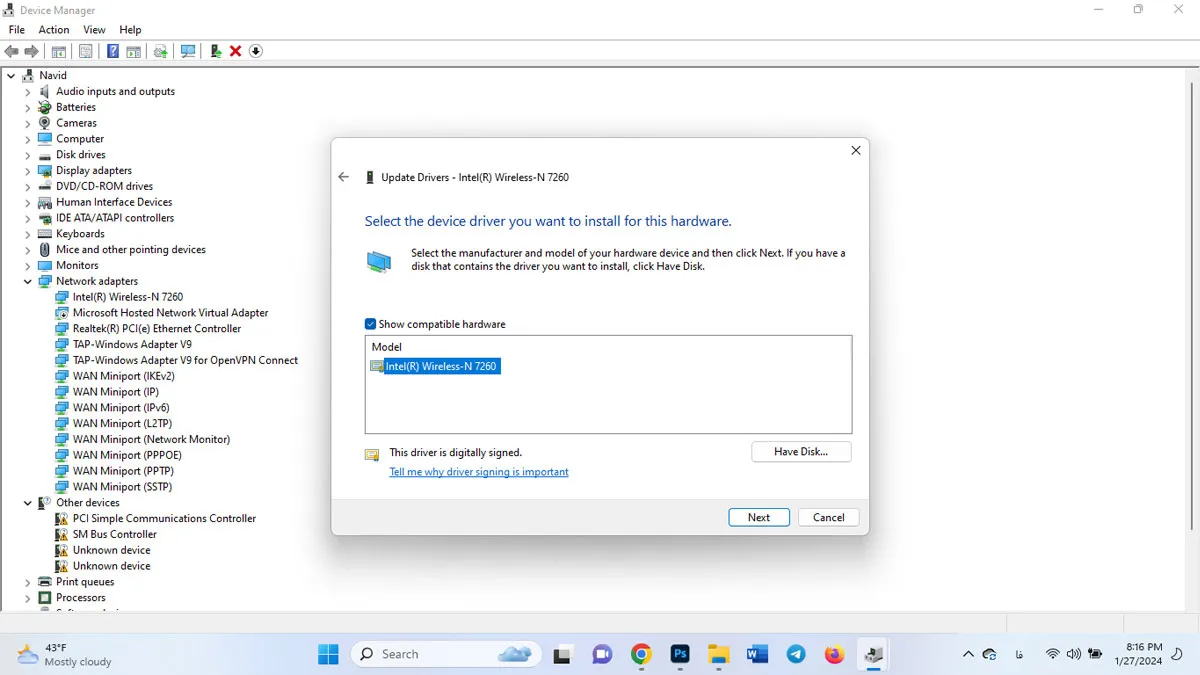Click the blue Help question mark toolbar icon
1200x675 pixels.
click(113, 51)
